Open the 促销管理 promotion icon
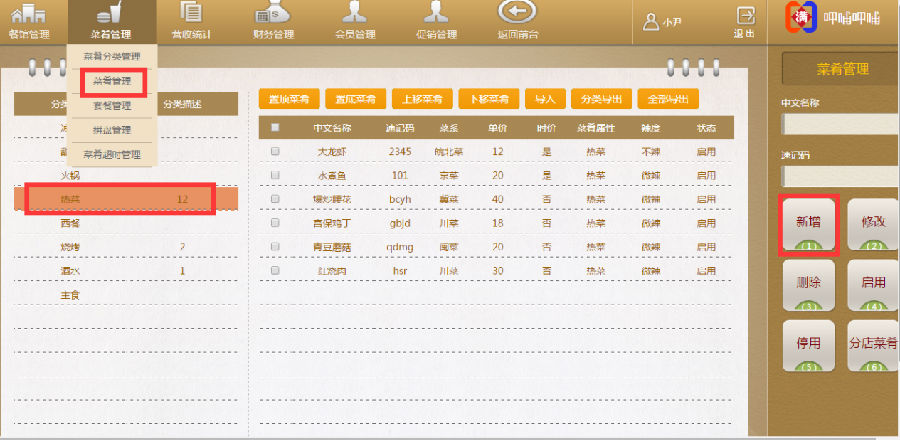Viewport: 900px width, 440px height. pos(435,14)
